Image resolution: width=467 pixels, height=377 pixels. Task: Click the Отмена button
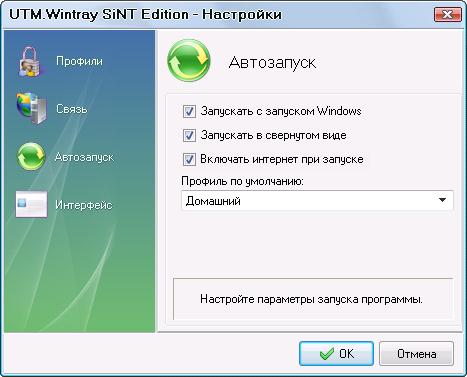(x=416, y=354)
